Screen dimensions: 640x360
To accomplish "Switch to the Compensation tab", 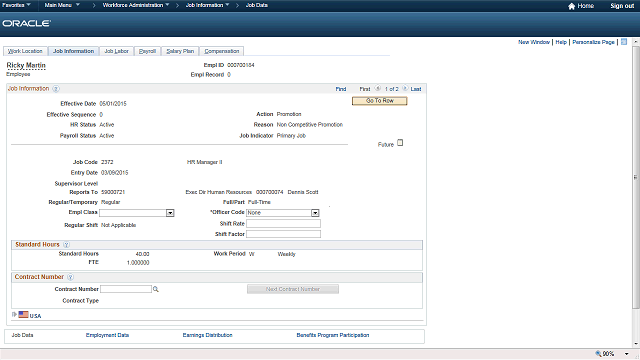I will (222, 51).
